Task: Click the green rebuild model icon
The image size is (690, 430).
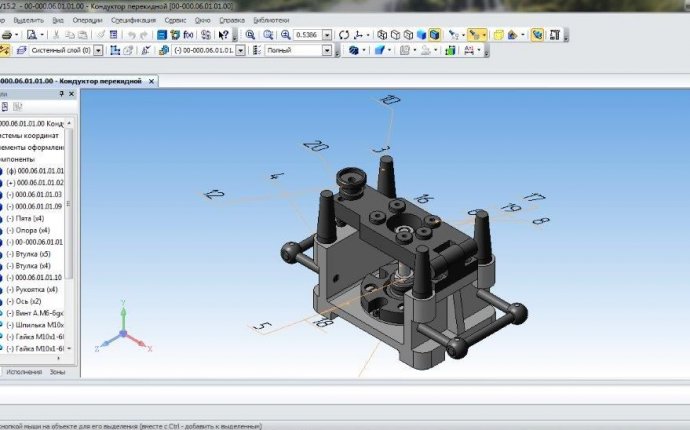Action: pos(450,50)
